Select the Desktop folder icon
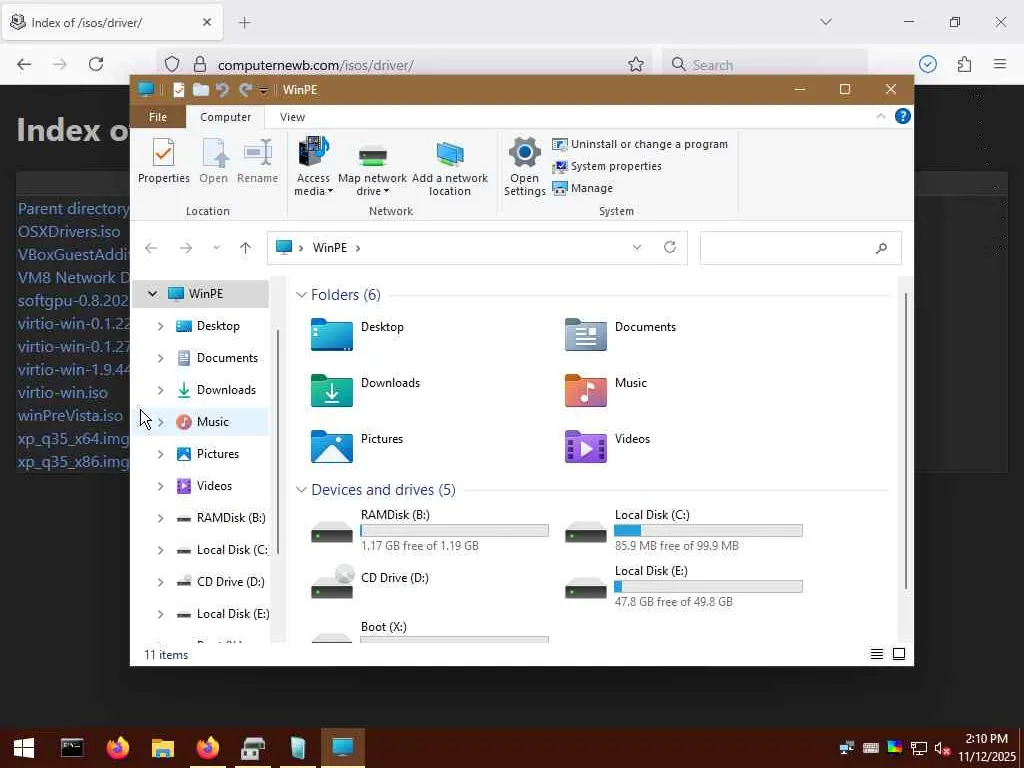 tap(332, 334)
